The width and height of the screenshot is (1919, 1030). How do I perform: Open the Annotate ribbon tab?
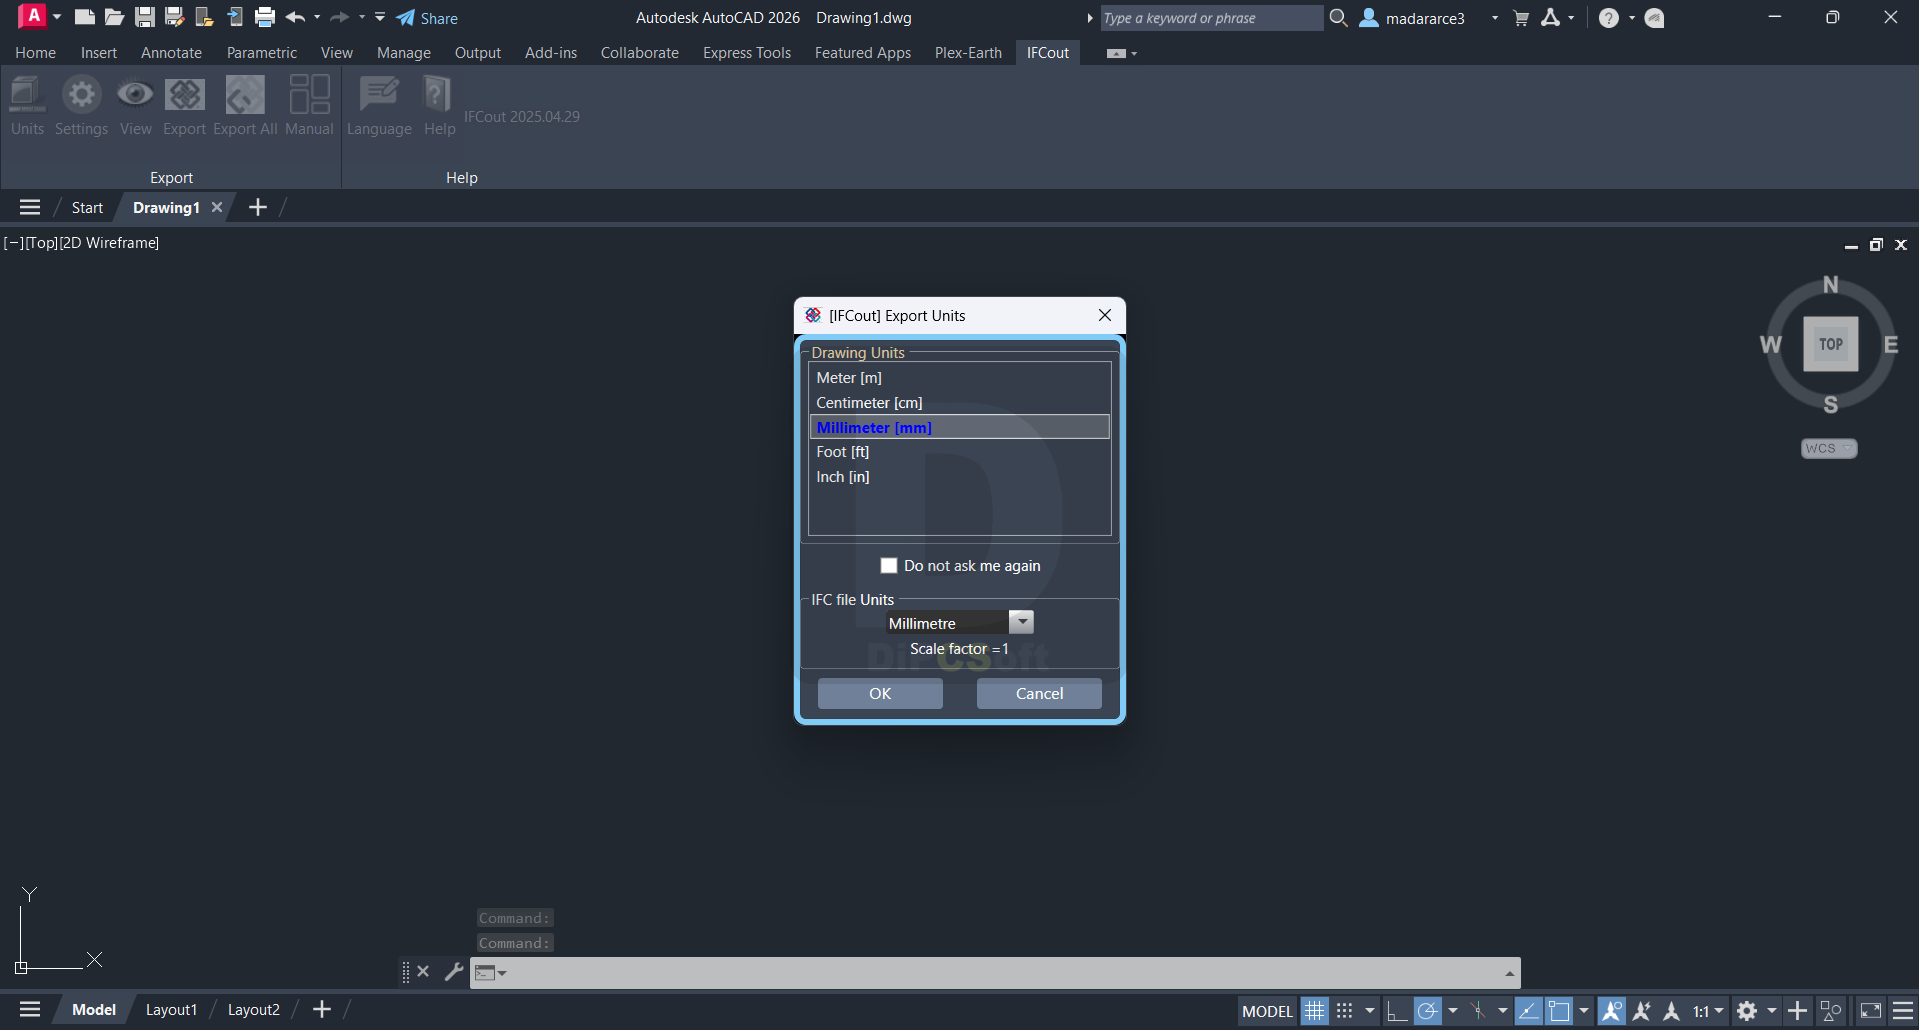point(171,52)
